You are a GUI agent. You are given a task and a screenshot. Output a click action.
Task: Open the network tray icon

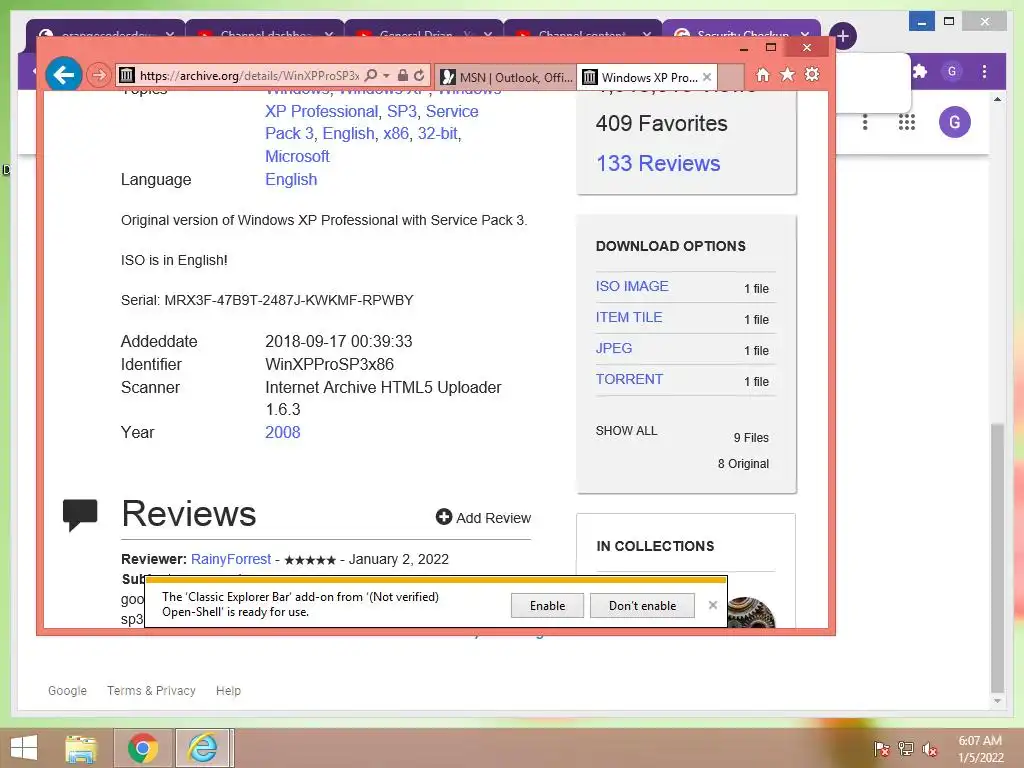point(906,749)
